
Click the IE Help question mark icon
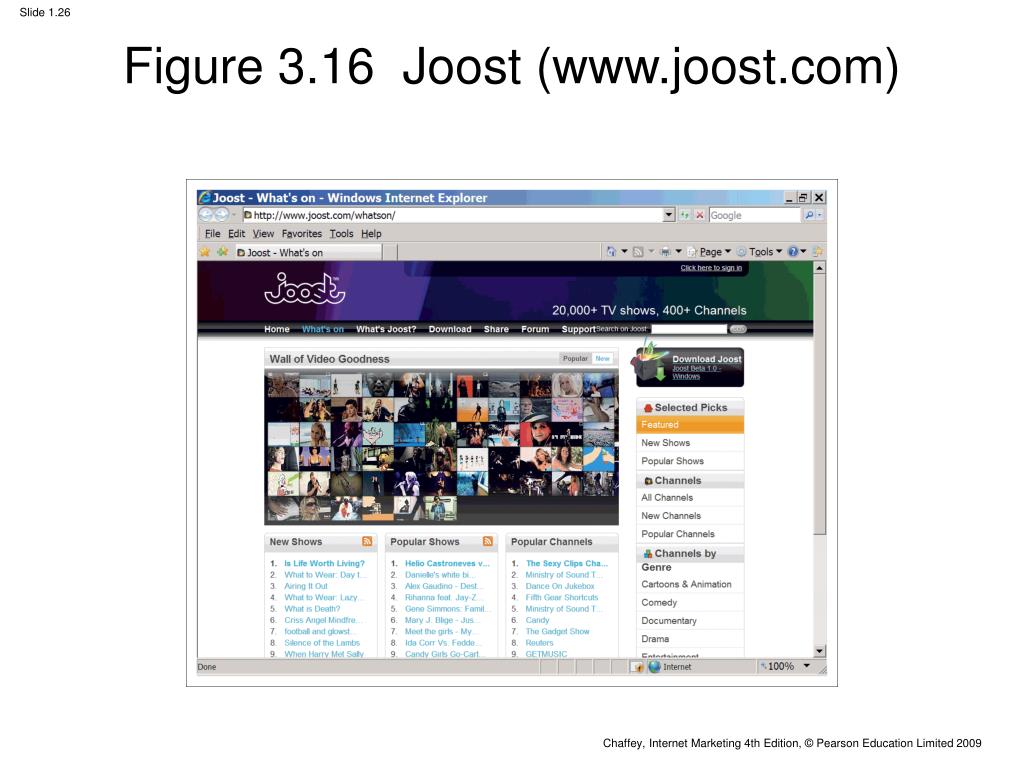click(793, 251)
